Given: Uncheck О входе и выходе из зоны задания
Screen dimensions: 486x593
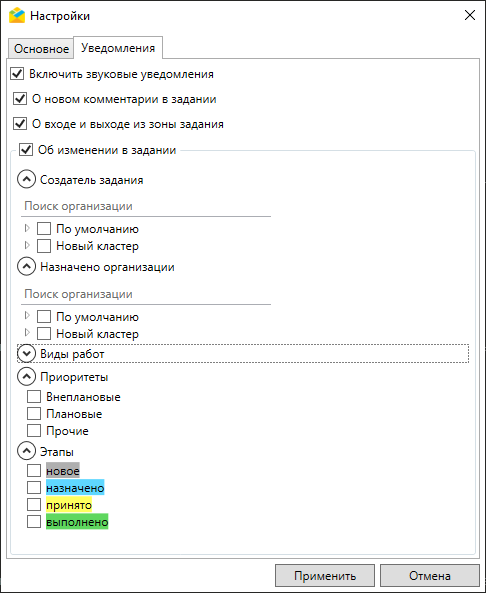Looking at the screenshot, I should 20,124.
